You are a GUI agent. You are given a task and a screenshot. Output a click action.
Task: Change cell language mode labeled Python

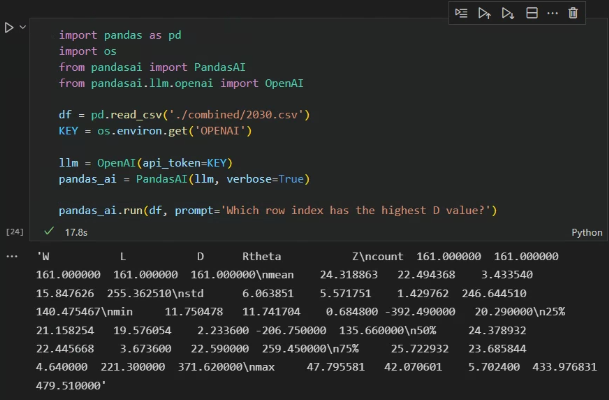(586, 233)
